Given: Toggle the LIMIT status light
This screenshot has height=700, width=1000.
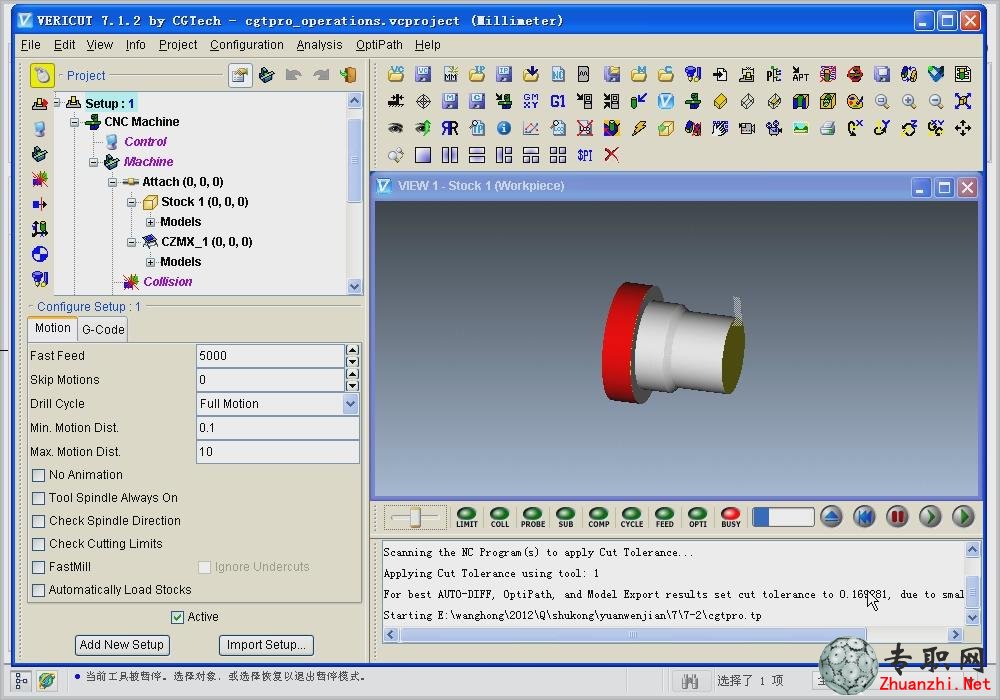Looking at the screenshot, I should click(467, 517).
